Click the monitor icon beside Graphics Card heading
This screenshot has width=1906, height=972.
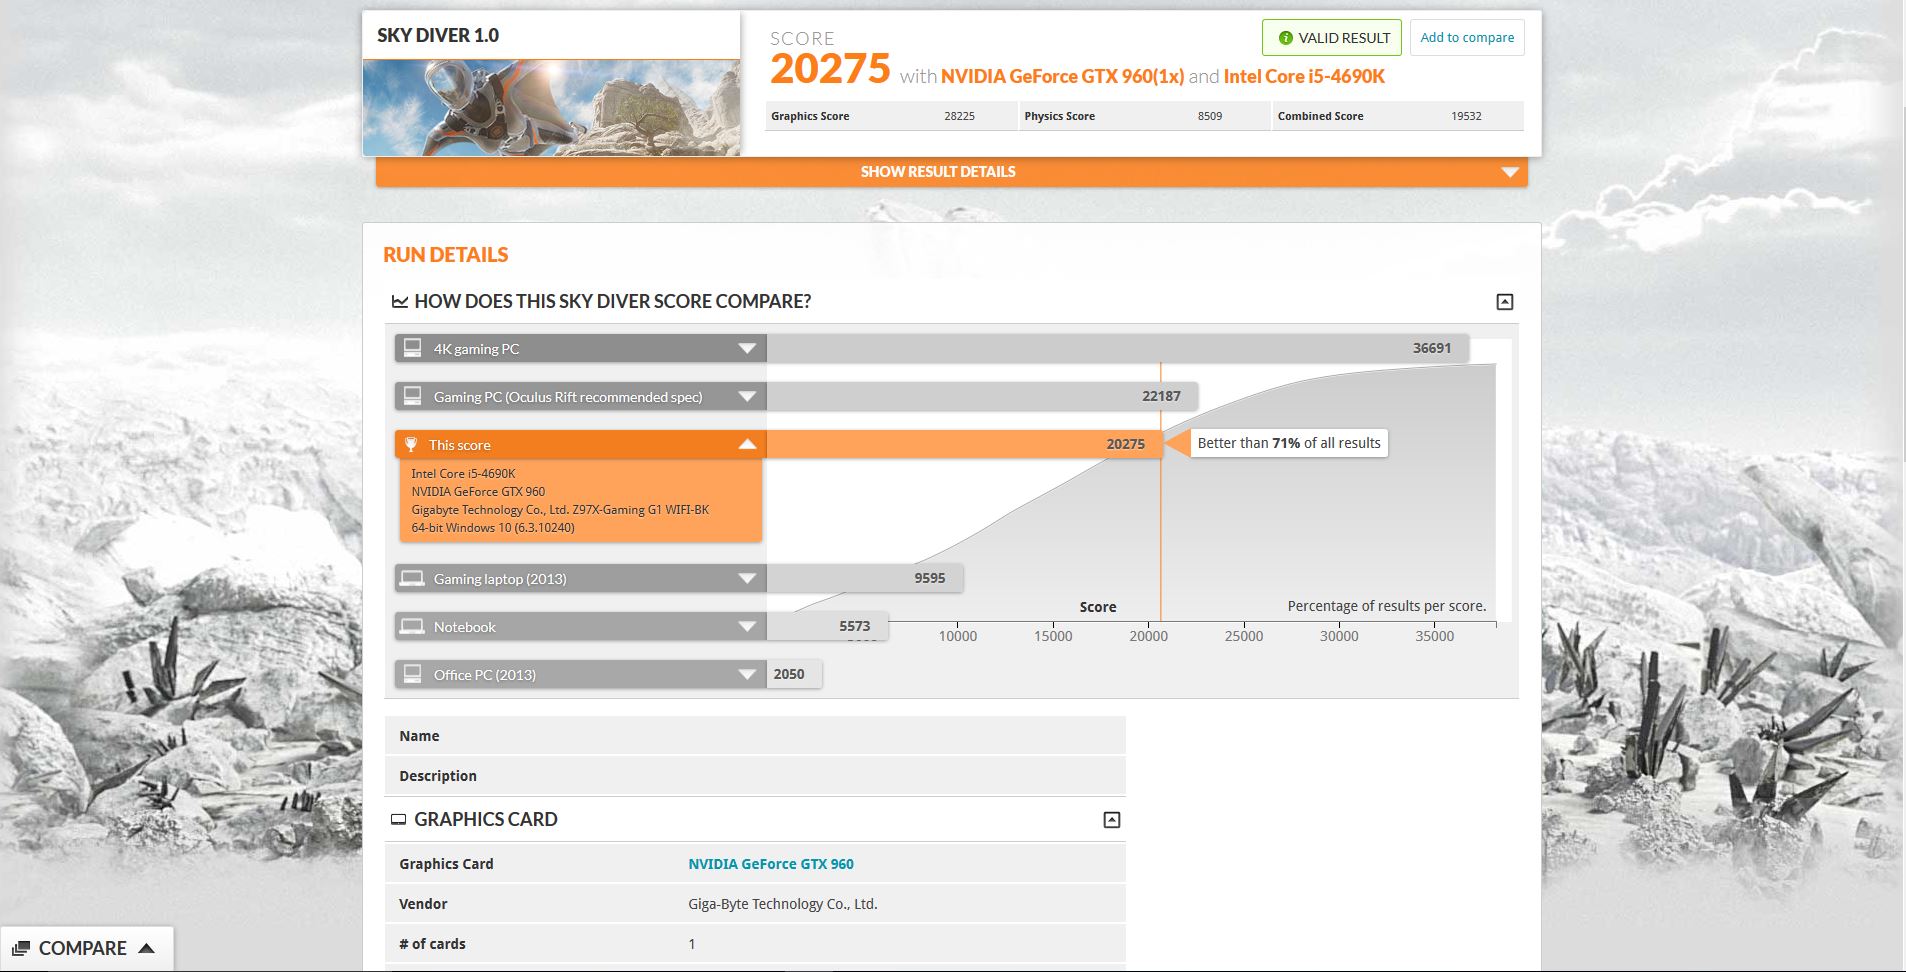(x=398, y=820)
